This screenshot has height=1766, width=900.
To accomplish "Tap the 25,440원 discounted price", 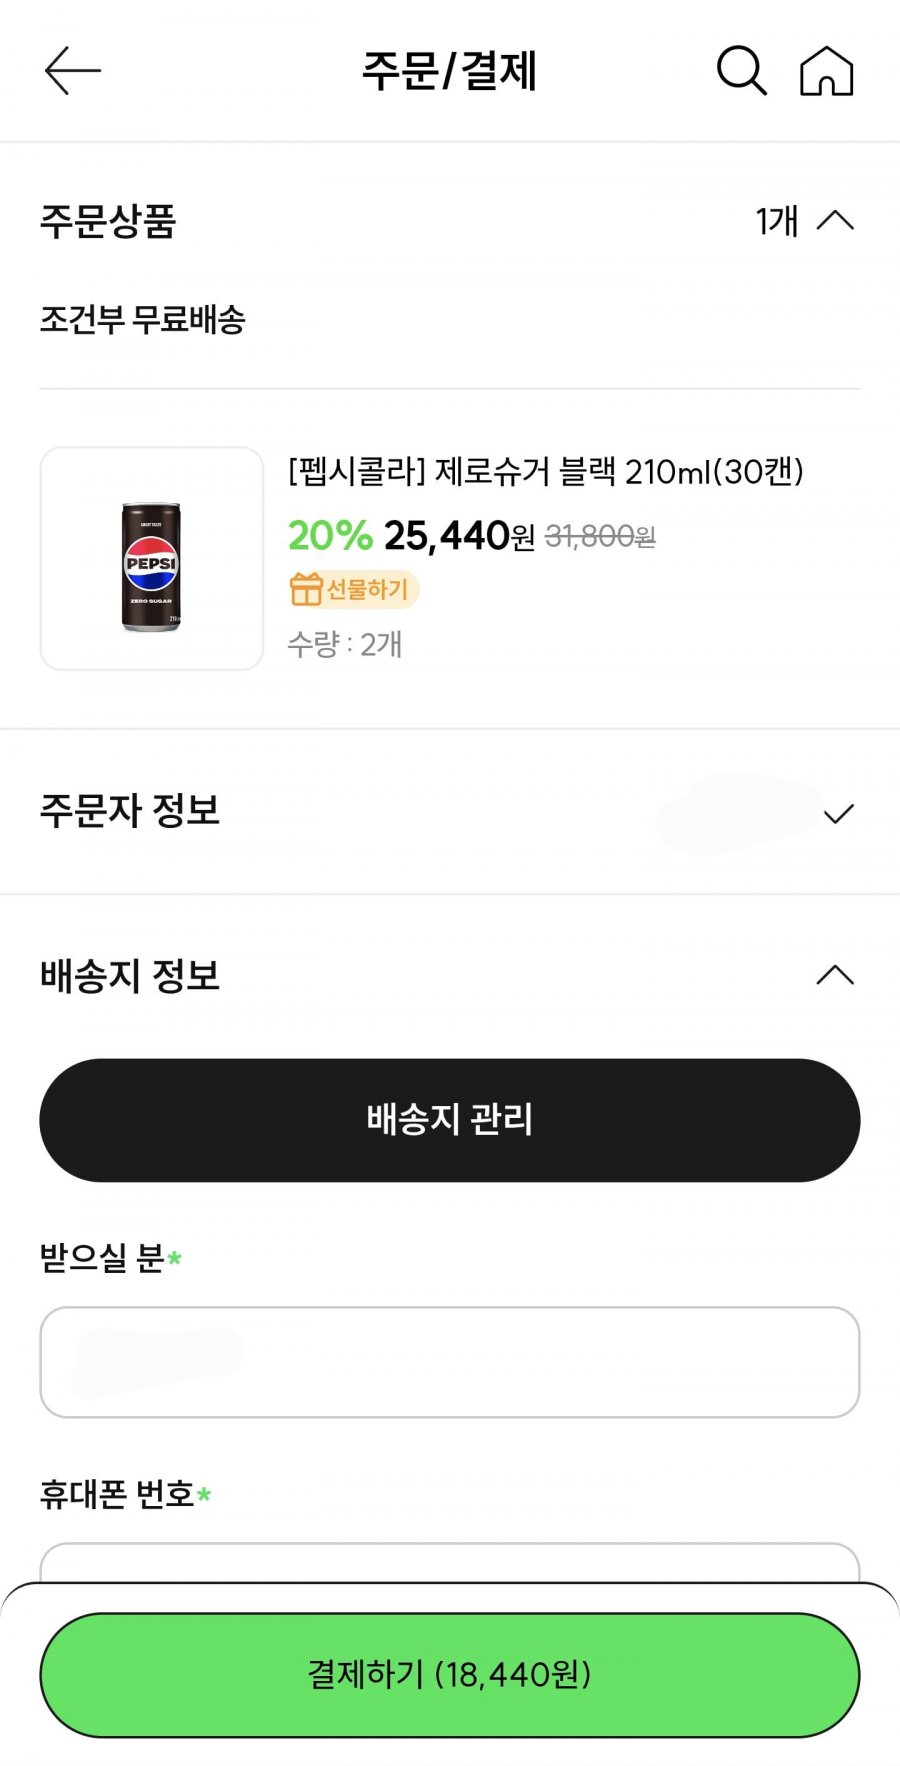I will [459, 536].
